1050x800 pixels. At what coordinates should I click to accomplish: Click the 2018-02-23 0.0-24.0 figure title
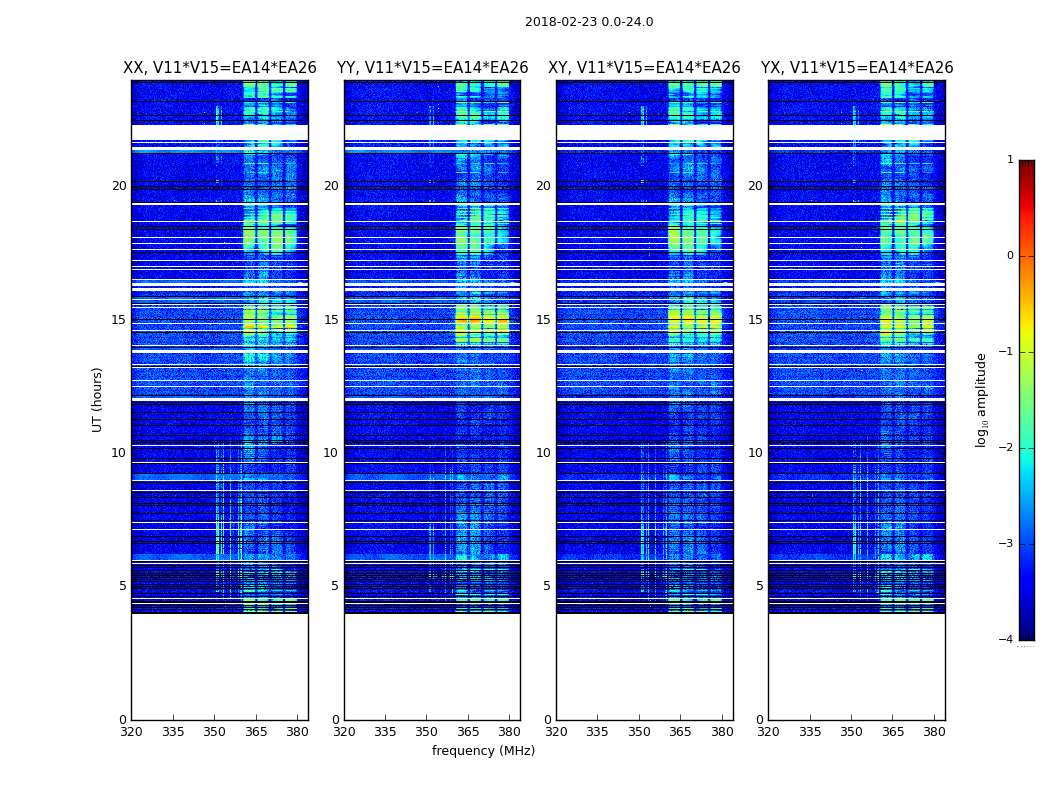click(589, 22)
